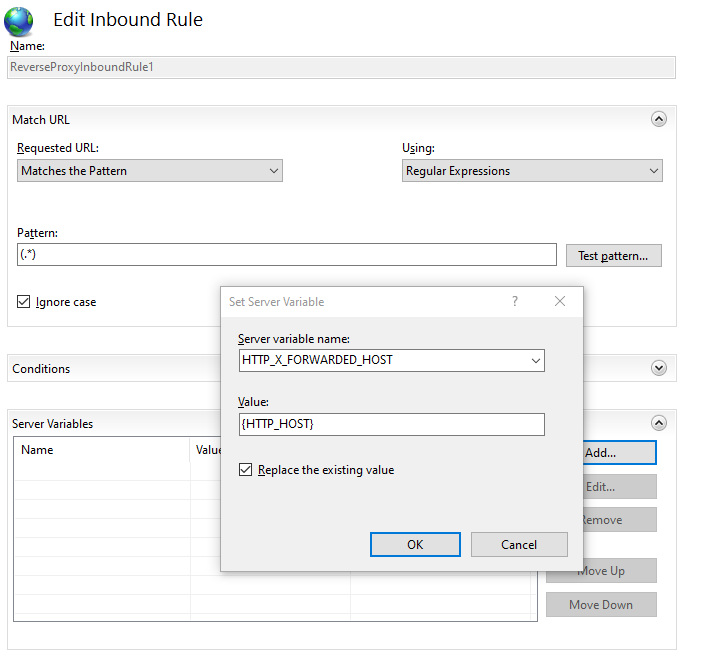Open the Using Regular Expressions dropdown
The width and height of the screenshot is (701, 668).
pyautogui.click(x=532, y=171)
